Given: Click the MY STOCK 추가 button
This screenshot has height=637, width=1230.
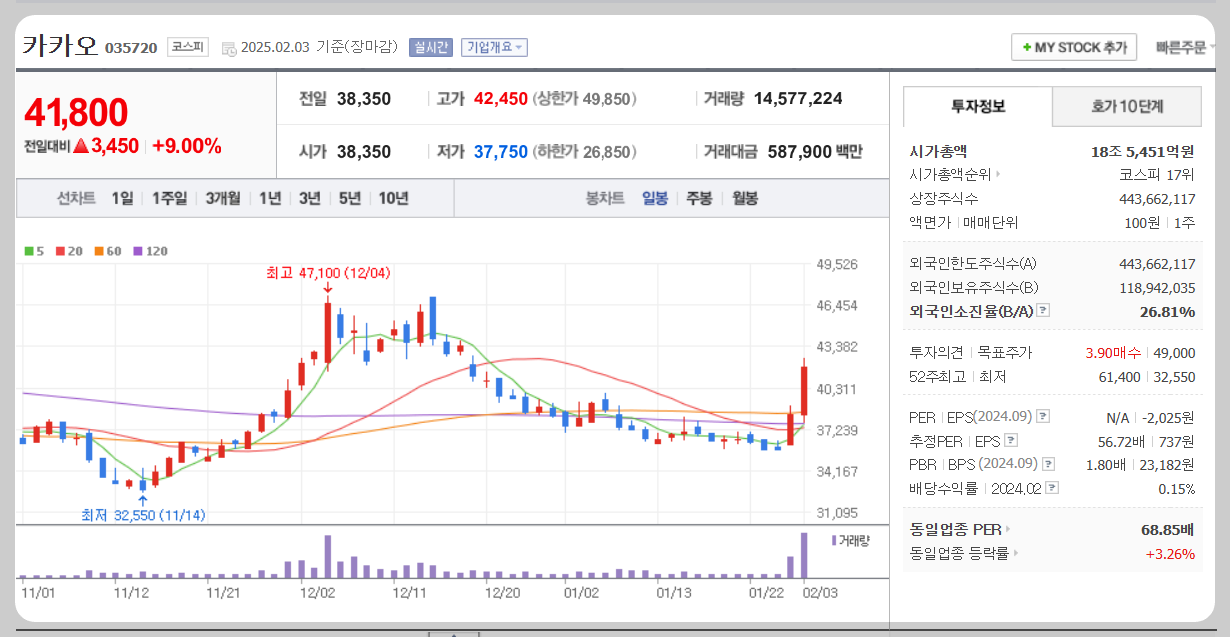Looking at the screenshot, I should (x=1074, y=47).
